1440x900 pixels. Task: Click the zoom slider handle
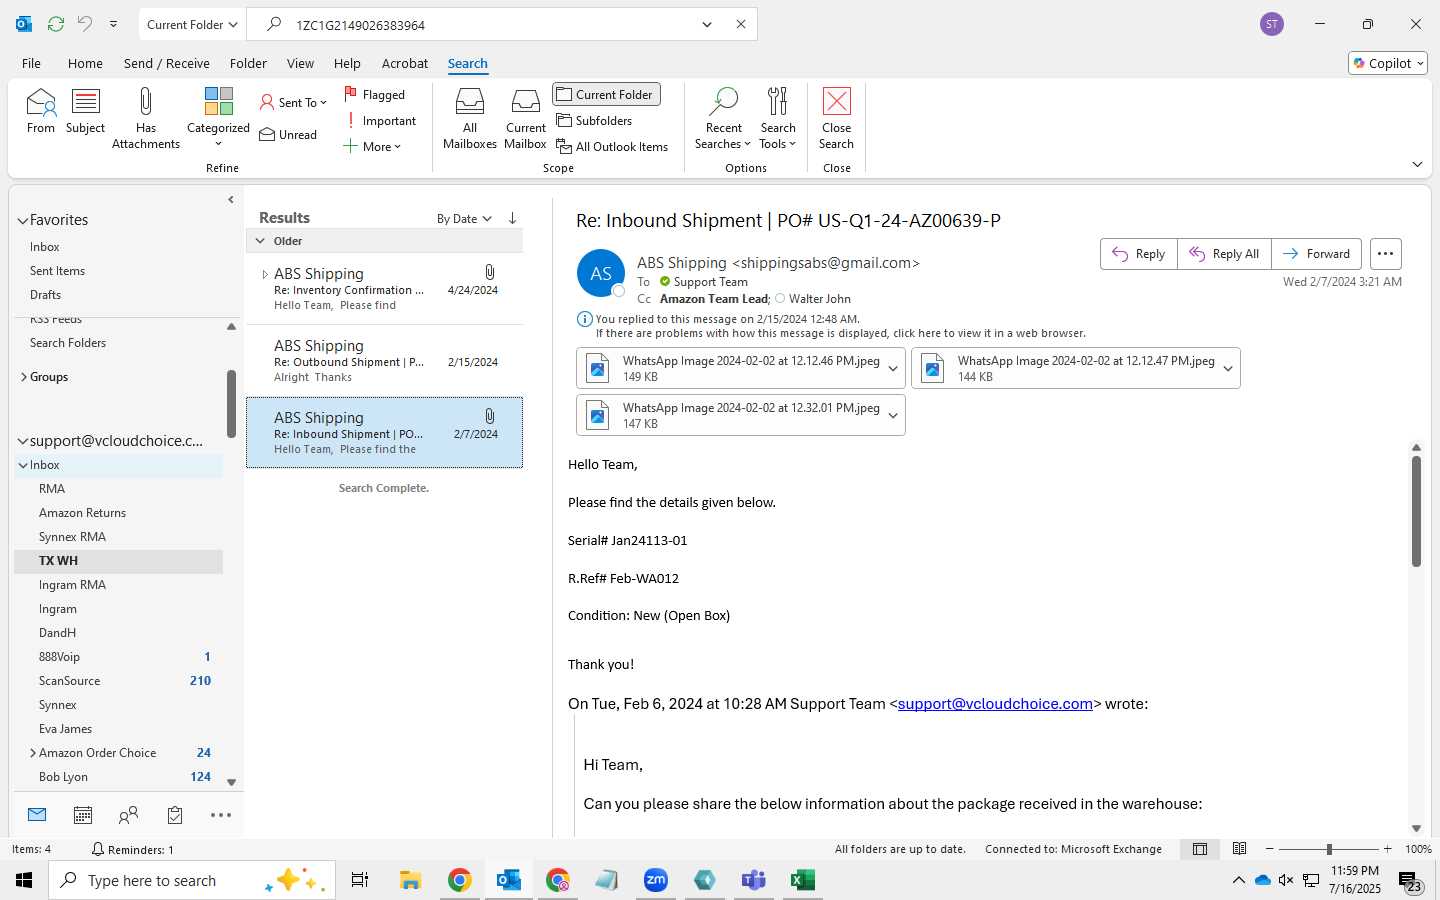[1329, 849]
